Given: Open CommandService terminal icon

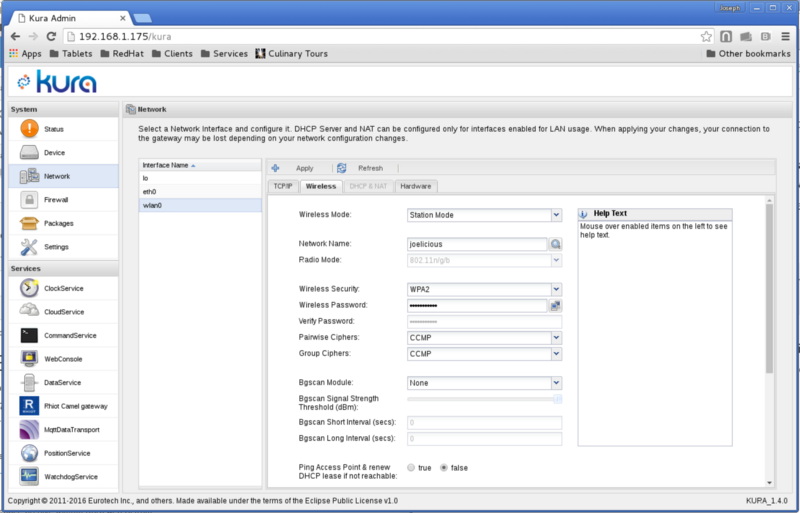Looking at the screenshot, I should click(x=29, y=335).
